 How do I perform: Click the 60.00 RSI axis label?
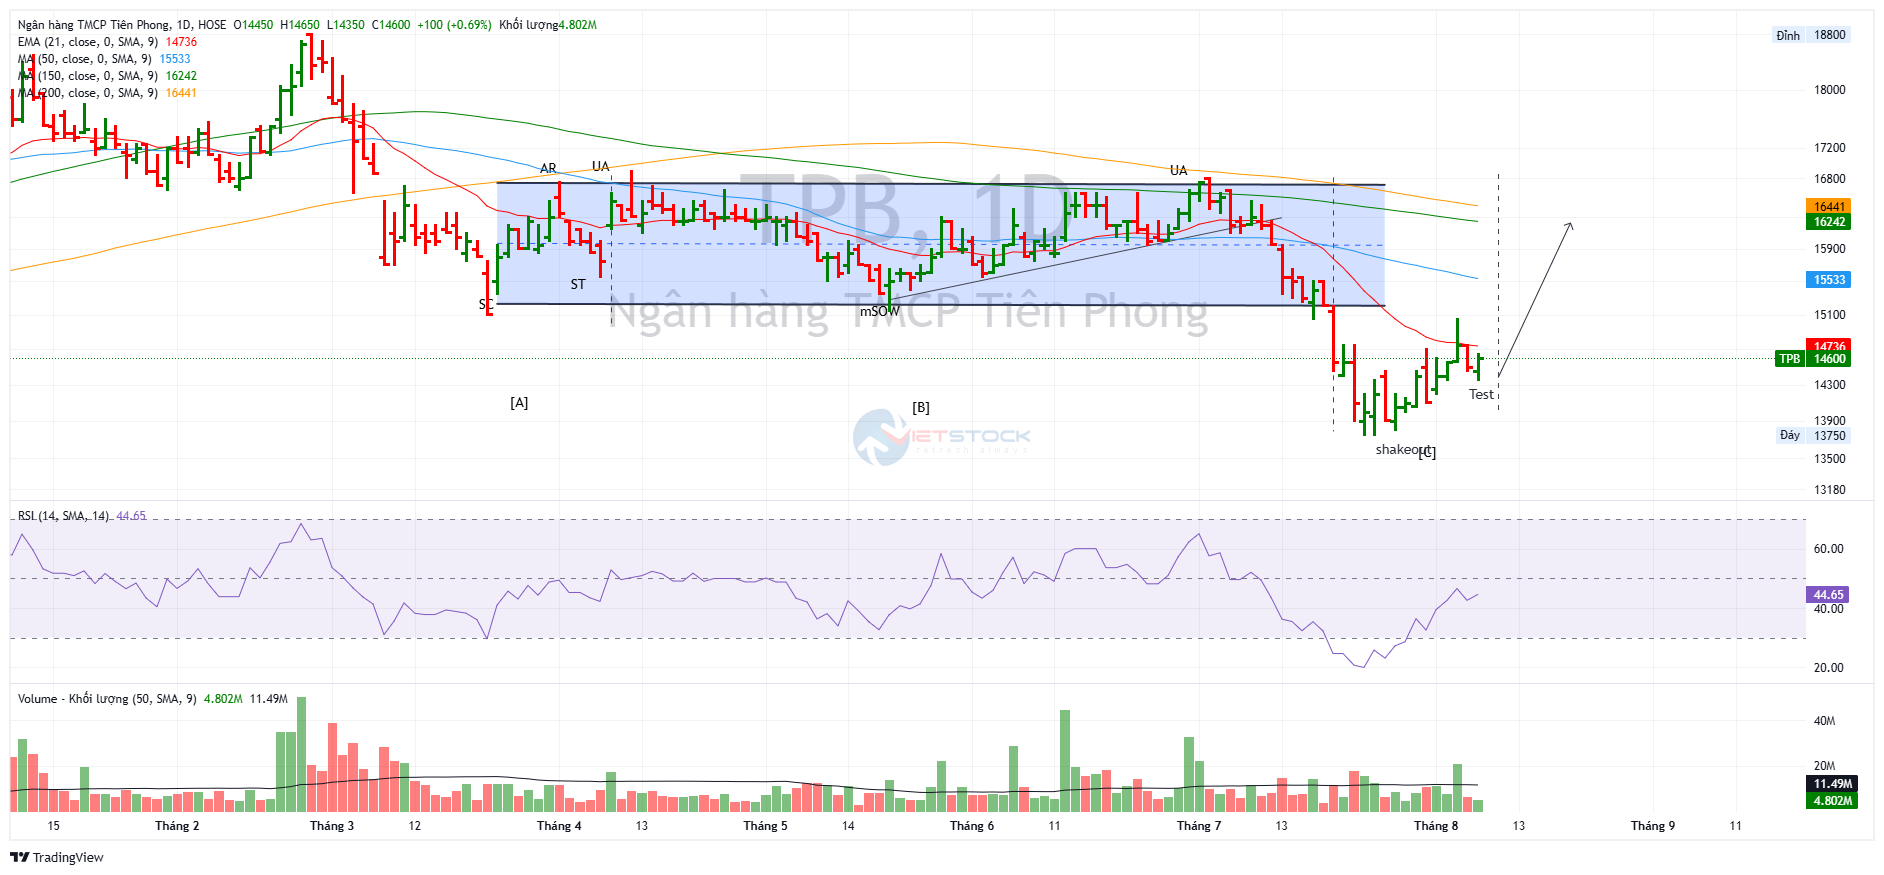[1829, 549]
